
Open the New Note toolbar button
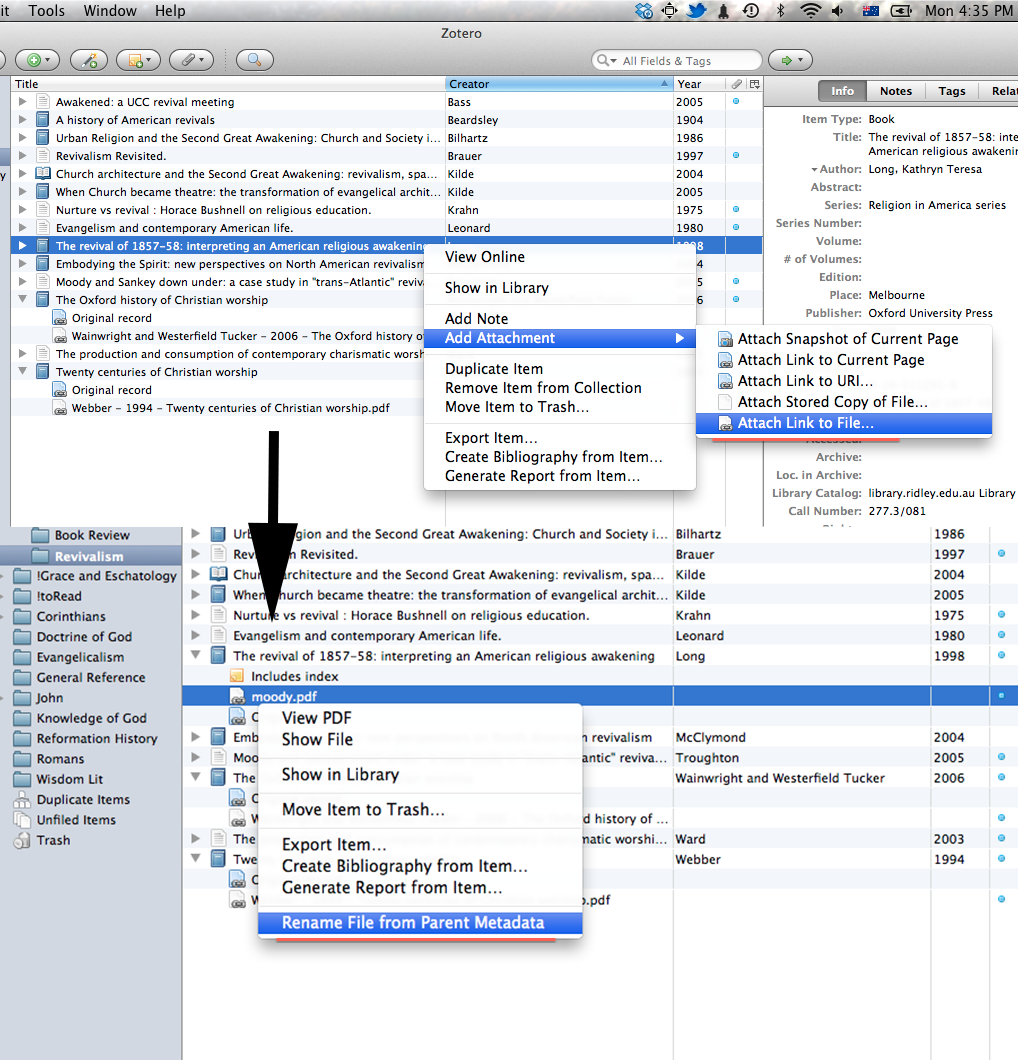[x=137, y=61]
